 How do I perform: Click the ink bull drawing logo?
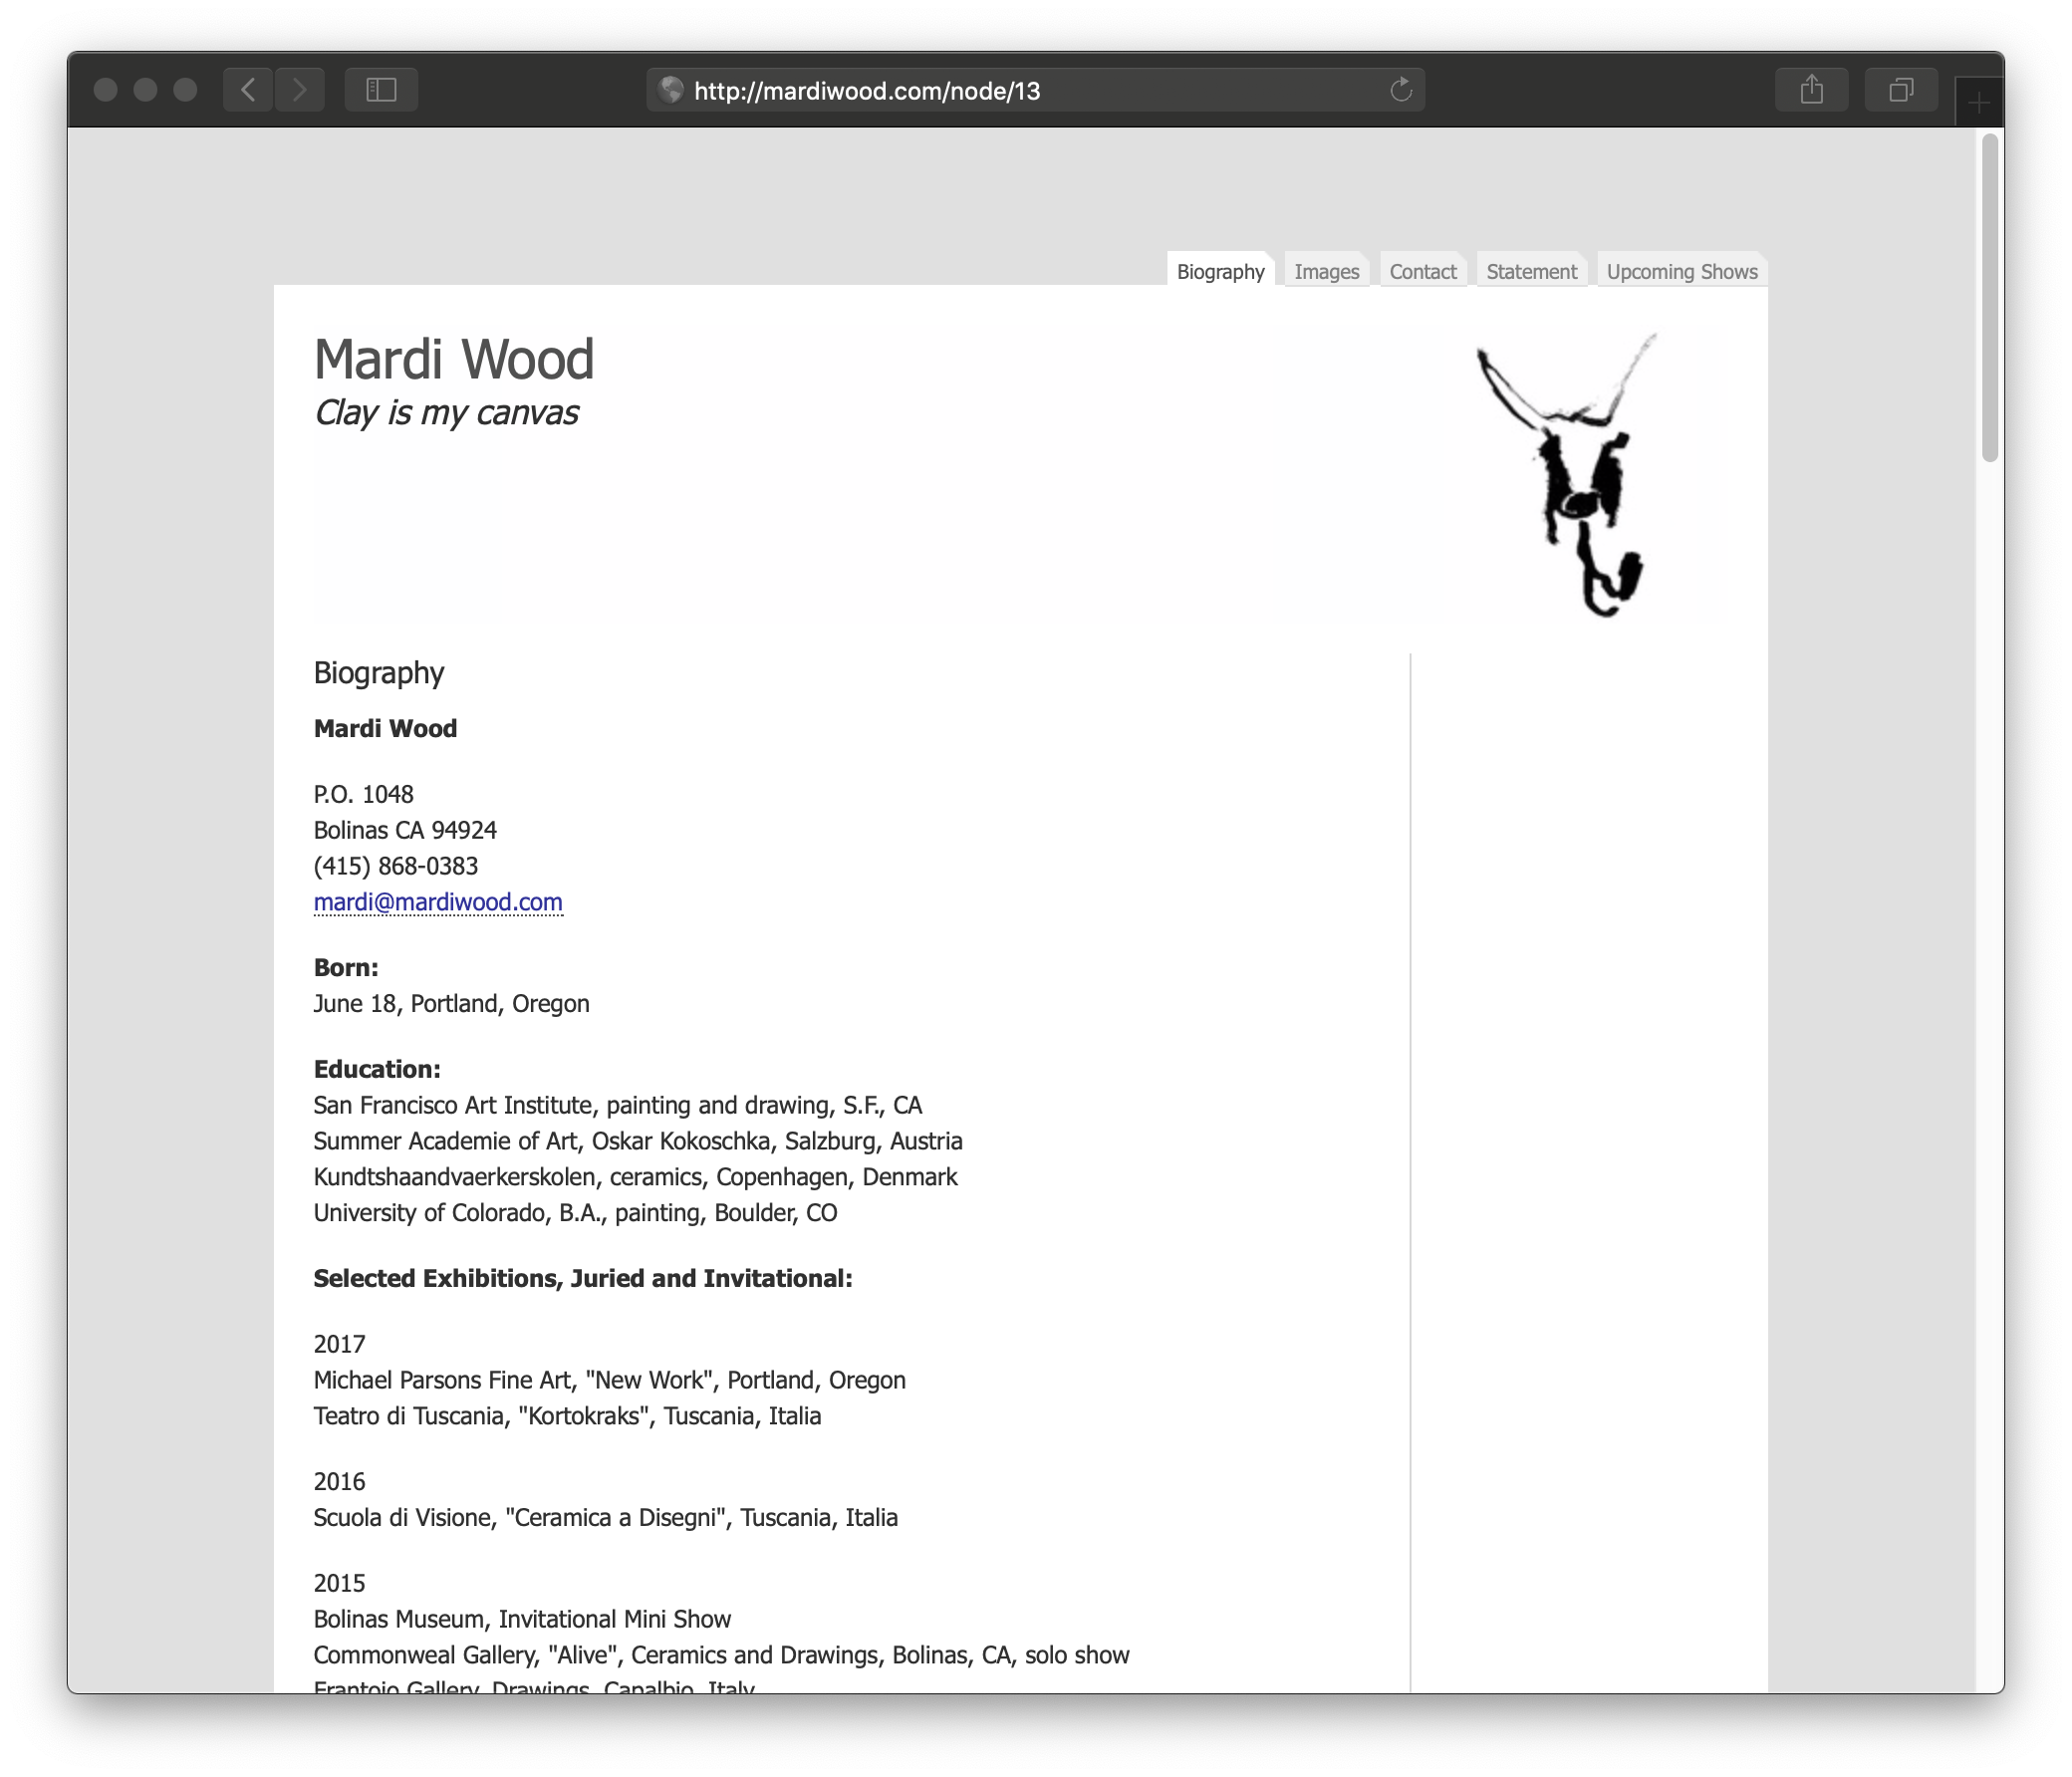point(1568,475)
